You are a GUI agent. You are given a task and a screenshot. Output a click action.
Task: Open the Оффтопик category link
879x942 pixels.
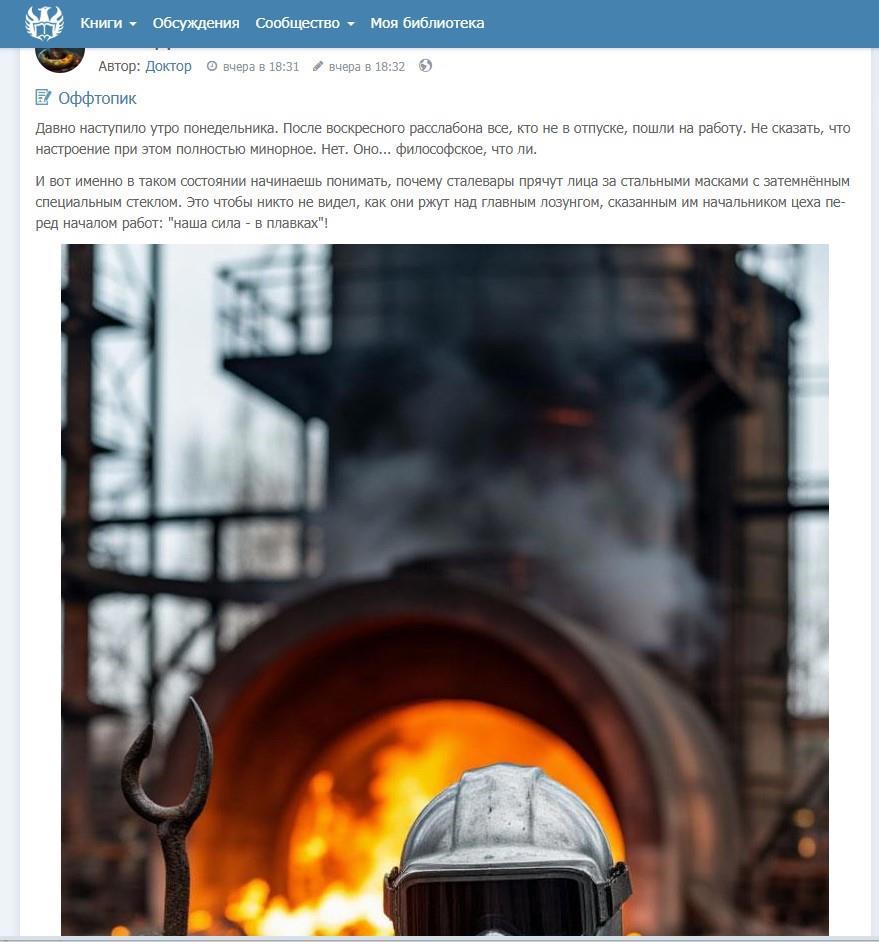(97, 98)
